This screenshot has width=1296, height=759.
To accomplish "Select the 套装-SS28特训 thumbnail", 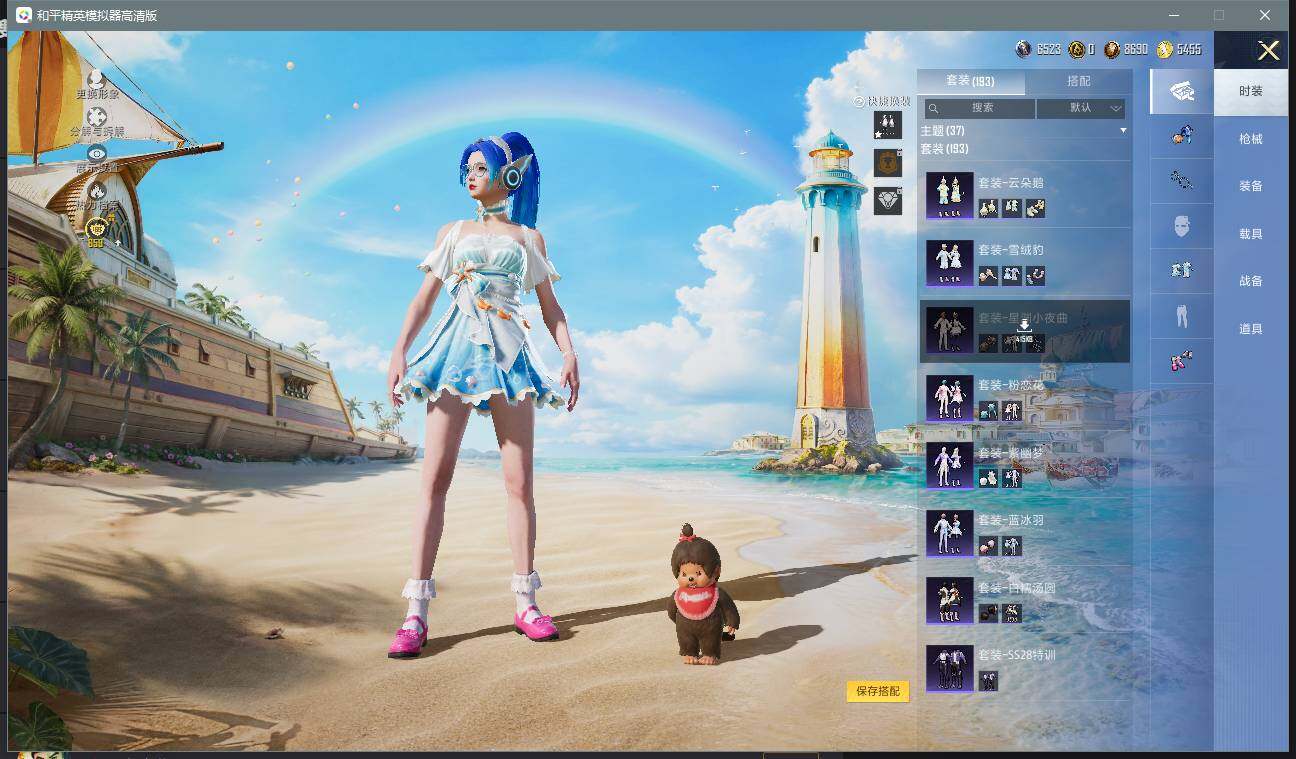I will coord(949,668).
